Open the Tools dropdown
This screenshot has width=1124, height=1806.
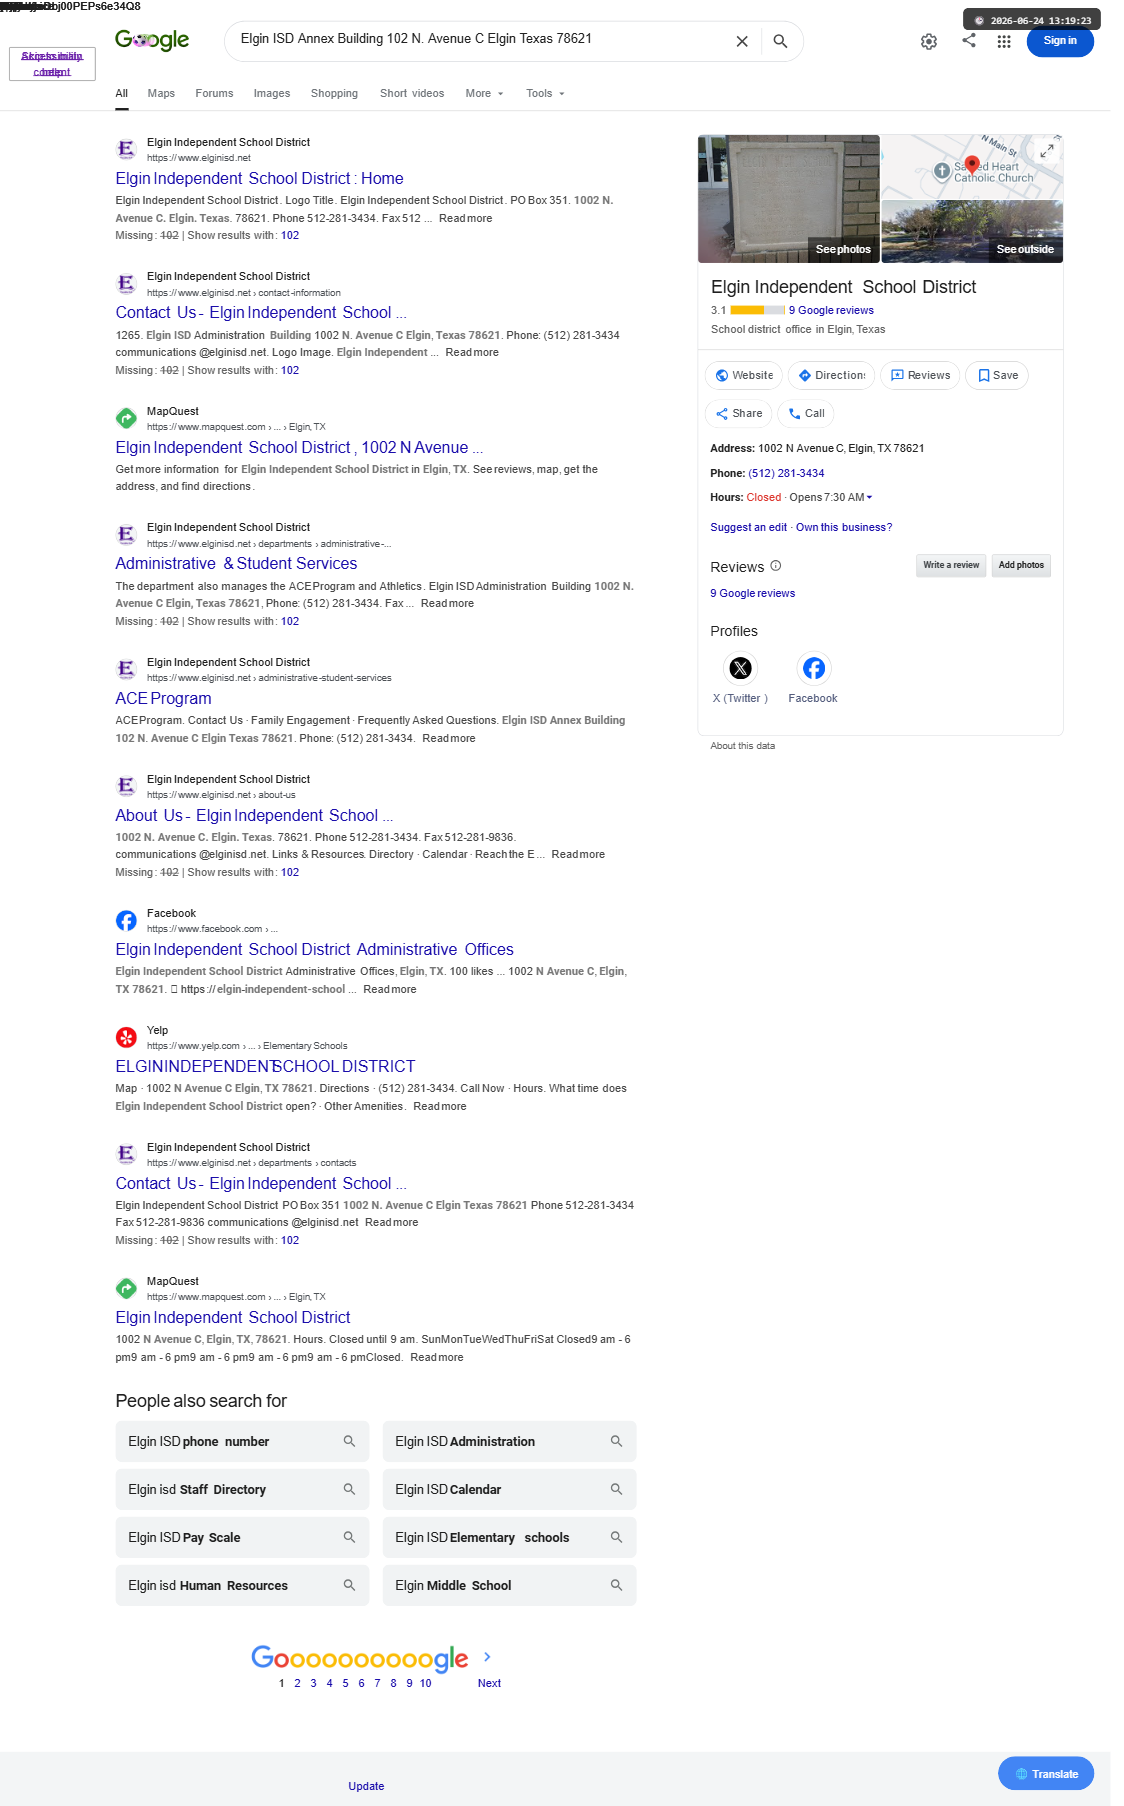coord(546,93)
